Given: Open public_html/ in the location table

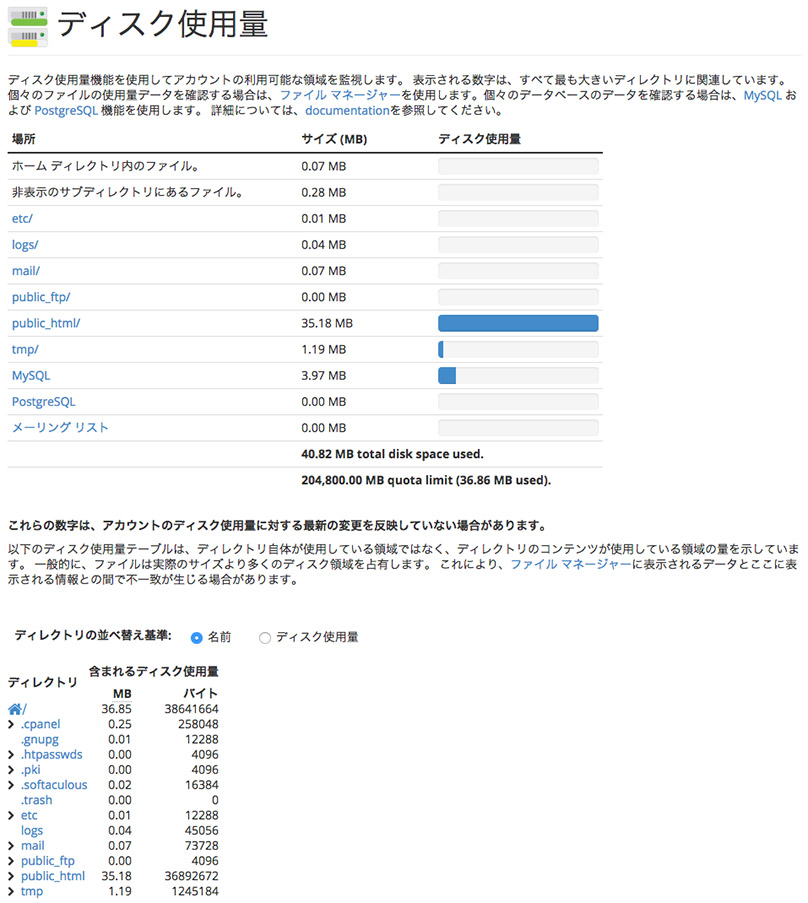Looking at the screenshot, I should (46, 323).
